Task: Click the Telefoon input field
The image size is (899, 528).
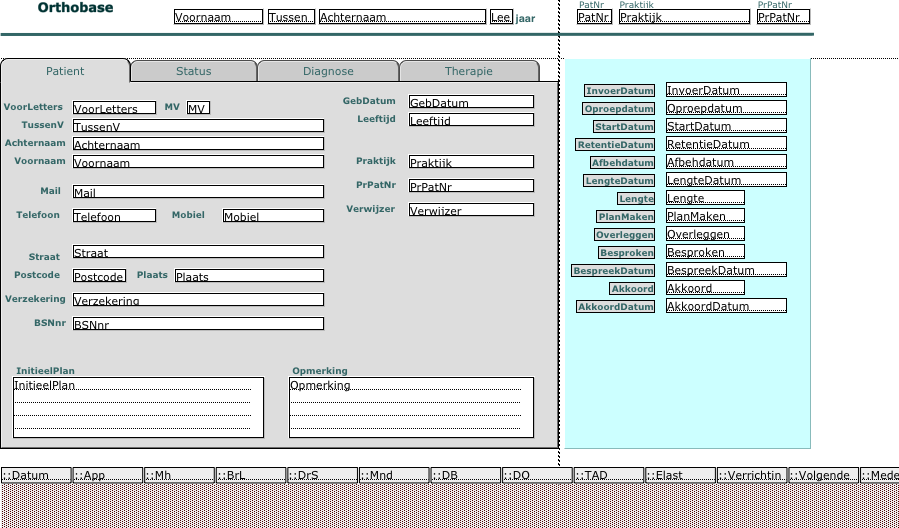Action: tap(114, 216)
